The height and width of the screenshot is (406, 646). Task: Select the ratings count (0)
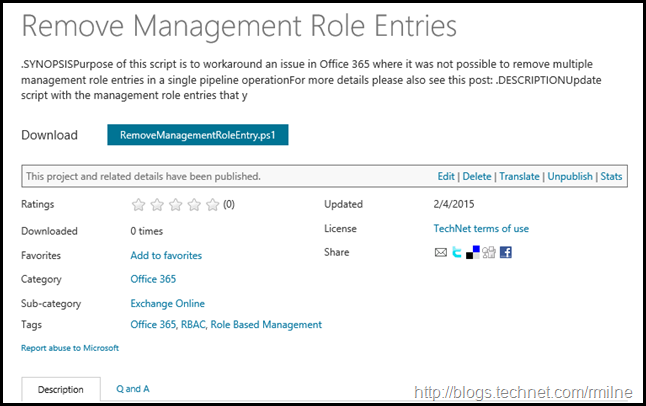229,204
